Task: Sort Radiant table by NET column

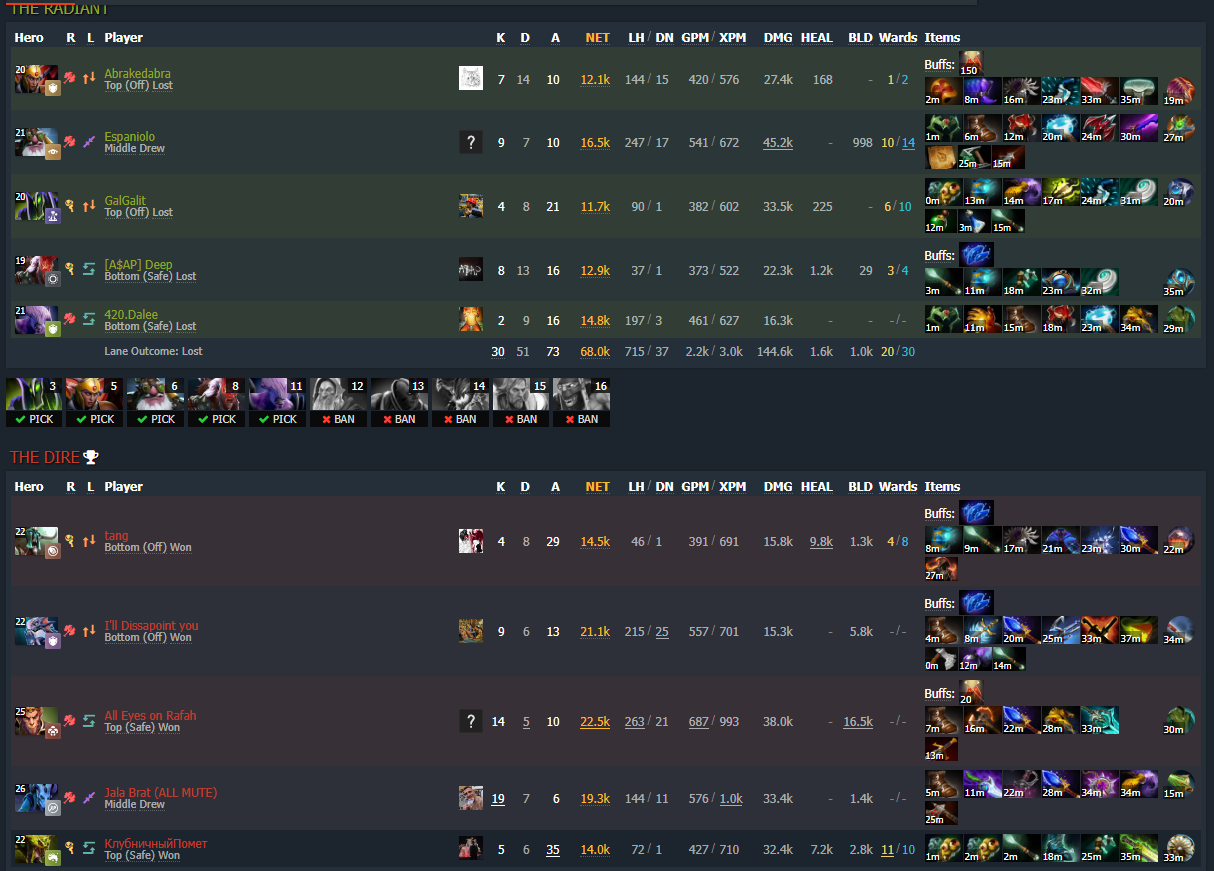Action: [597, 37]
